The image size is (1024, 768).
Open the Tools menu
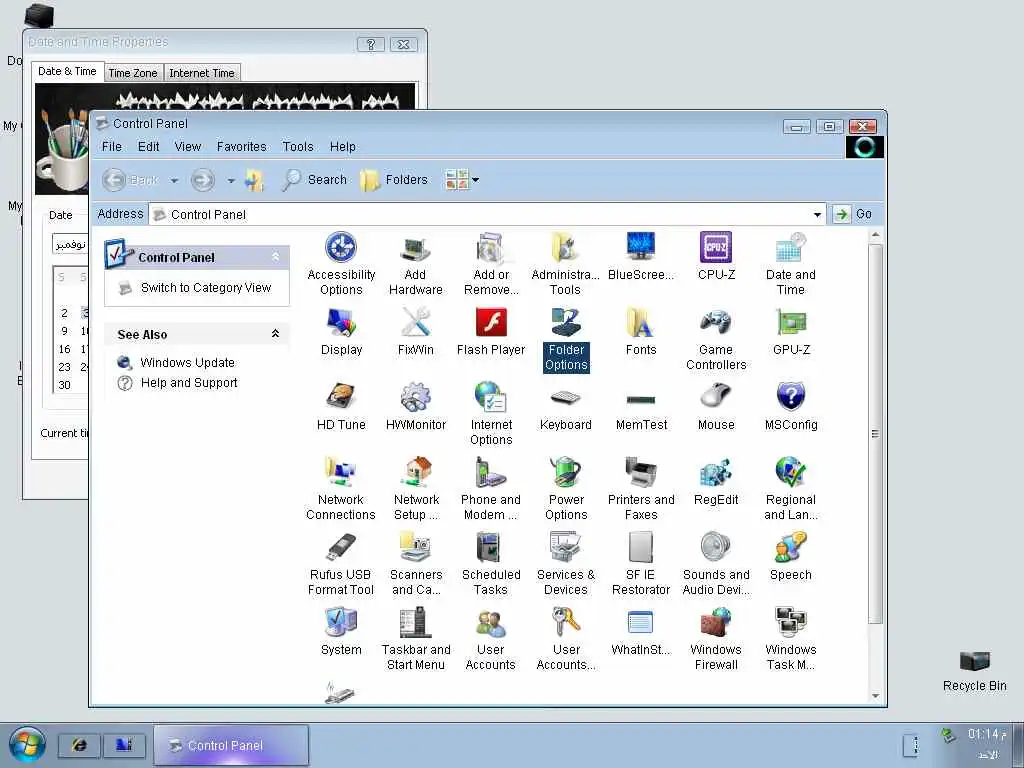click(298, 146)
